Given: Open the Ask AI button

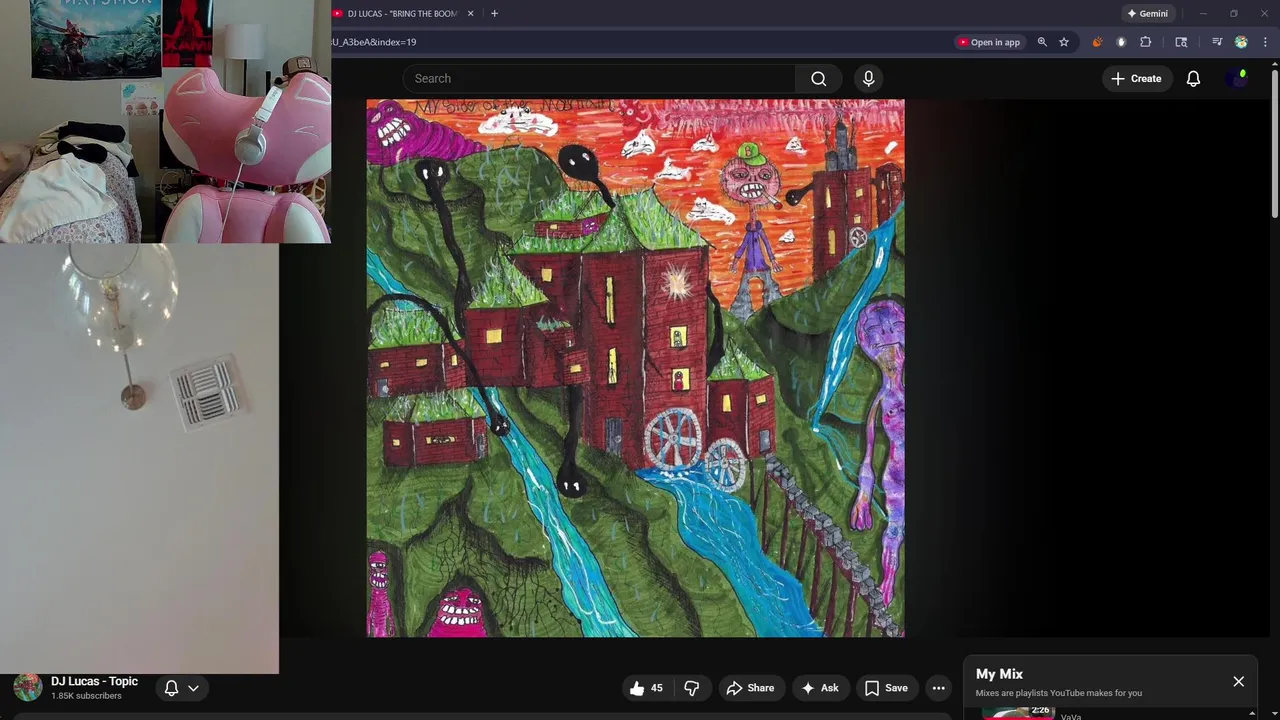Looking at the screenshot, I should [819, 688].
